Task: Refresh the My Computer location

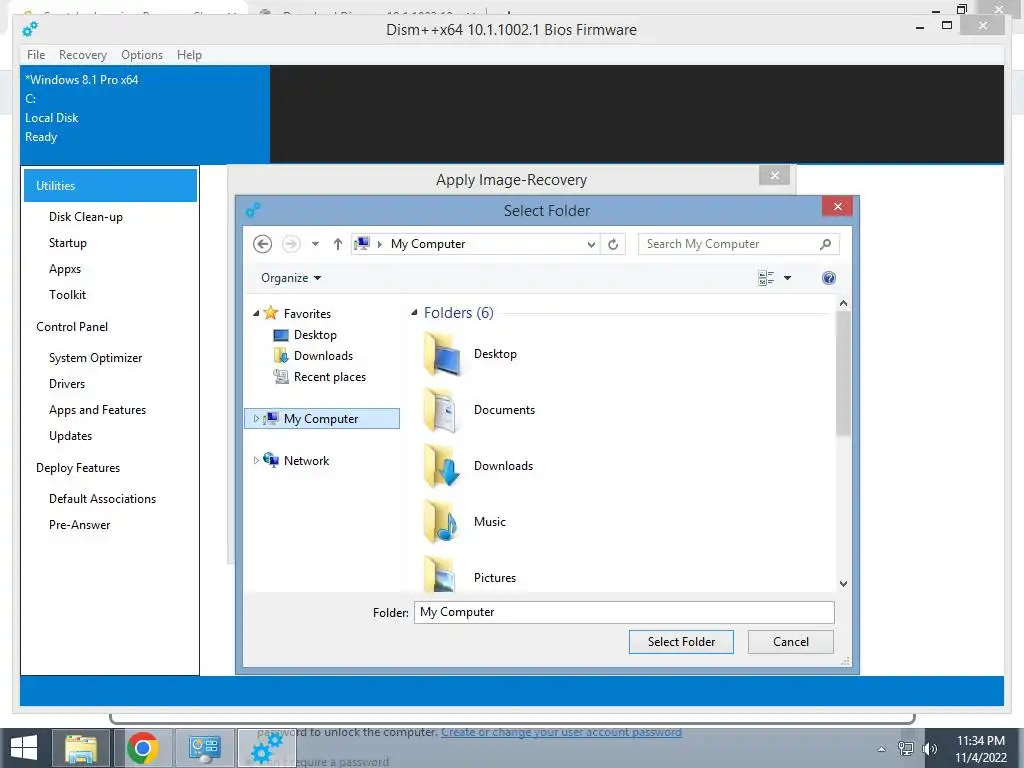Action: tap(613, 244)
